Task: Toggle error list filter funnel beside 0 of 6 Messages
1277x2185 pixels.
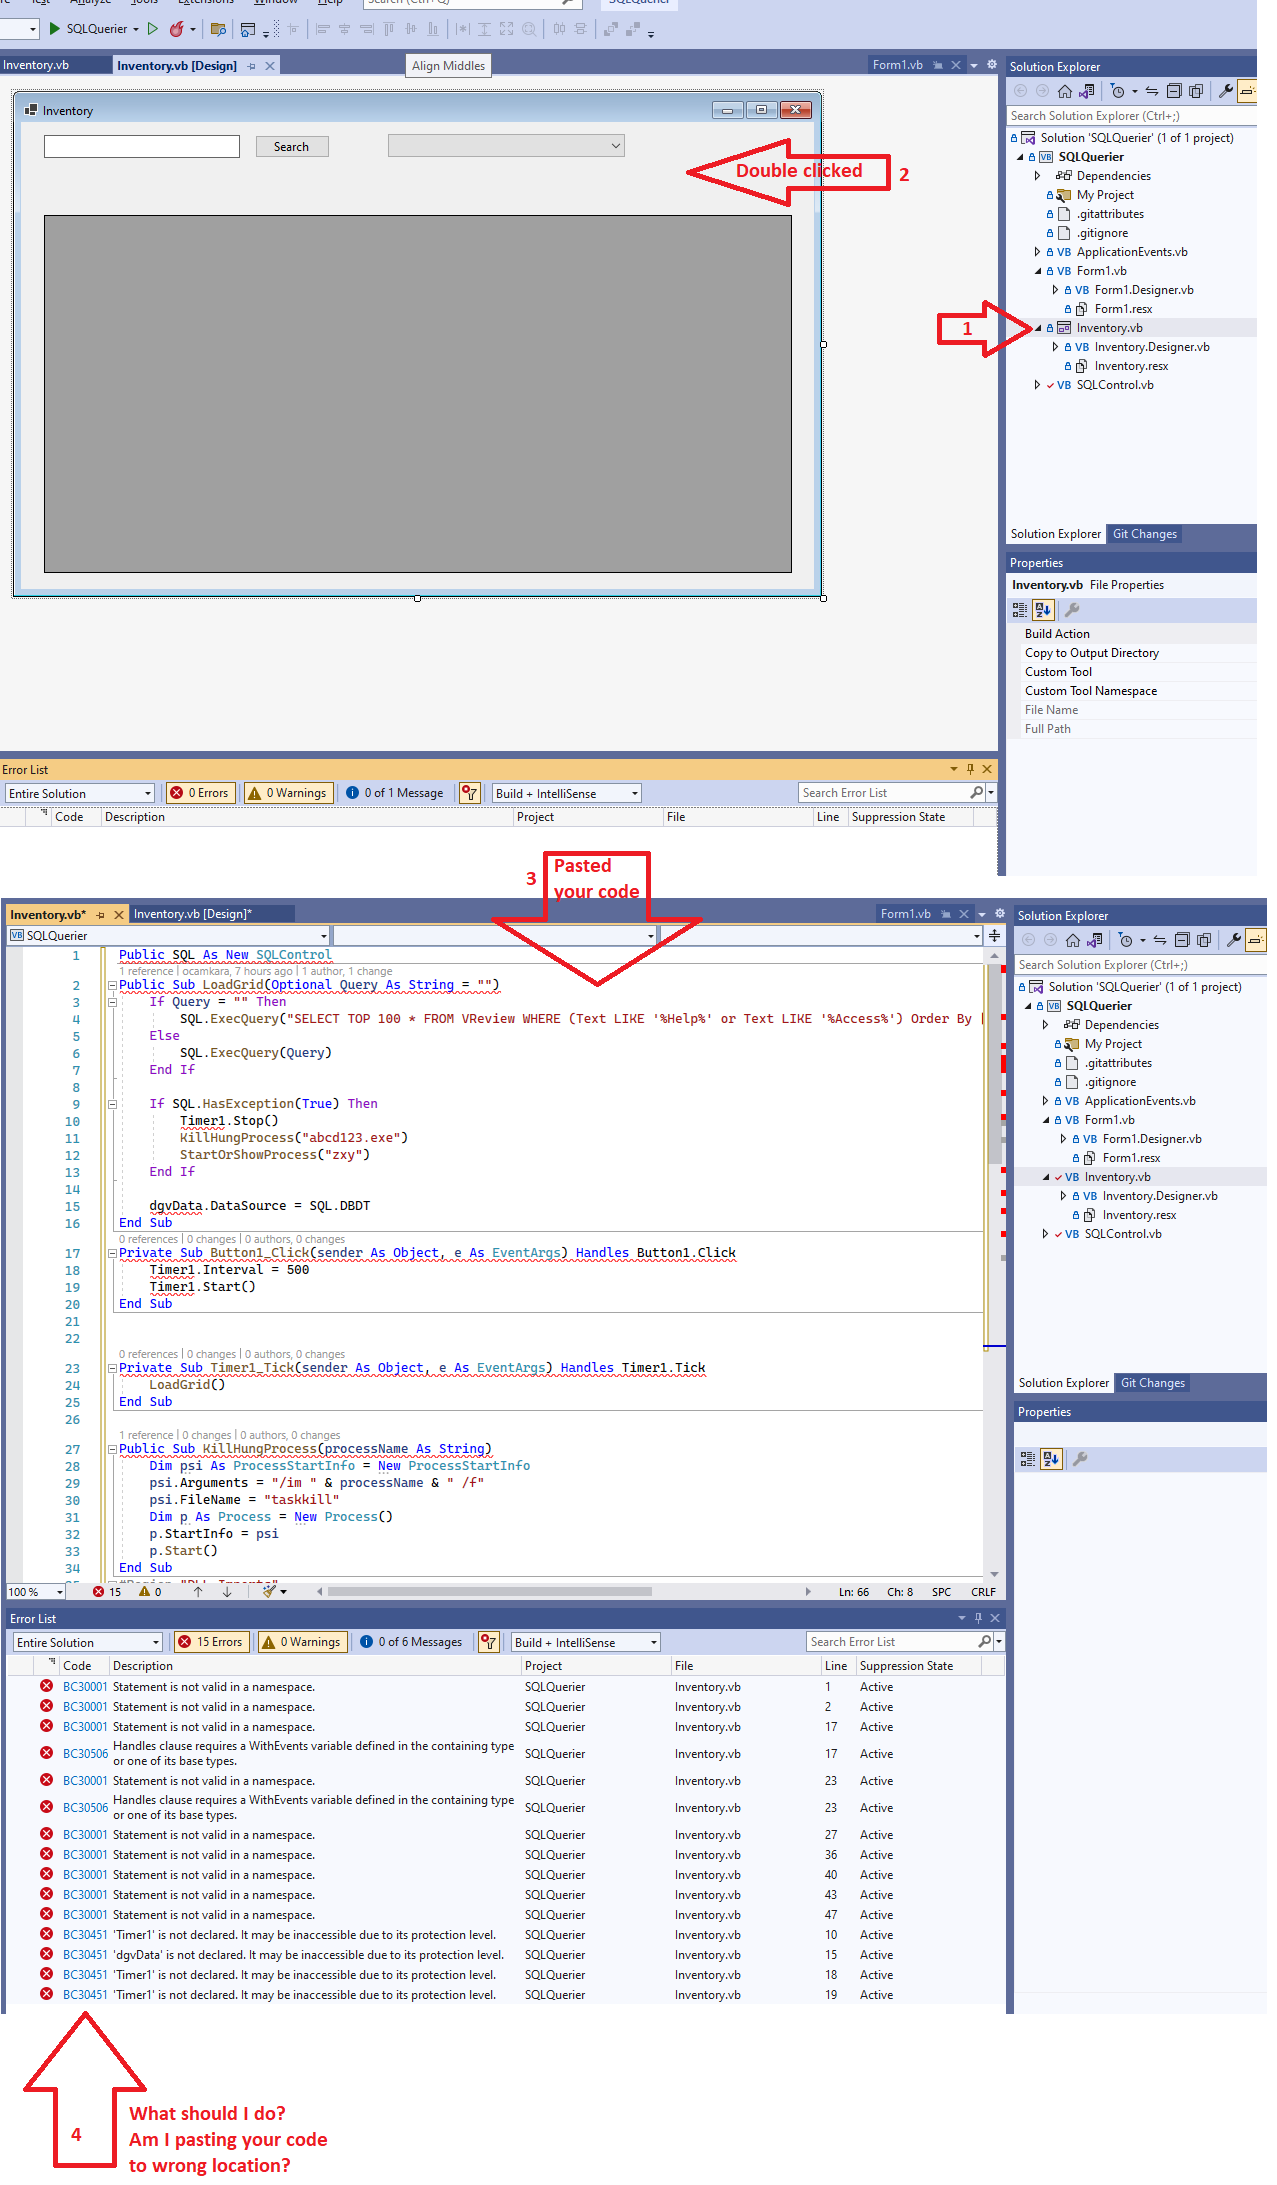Action: (488, 1642)
